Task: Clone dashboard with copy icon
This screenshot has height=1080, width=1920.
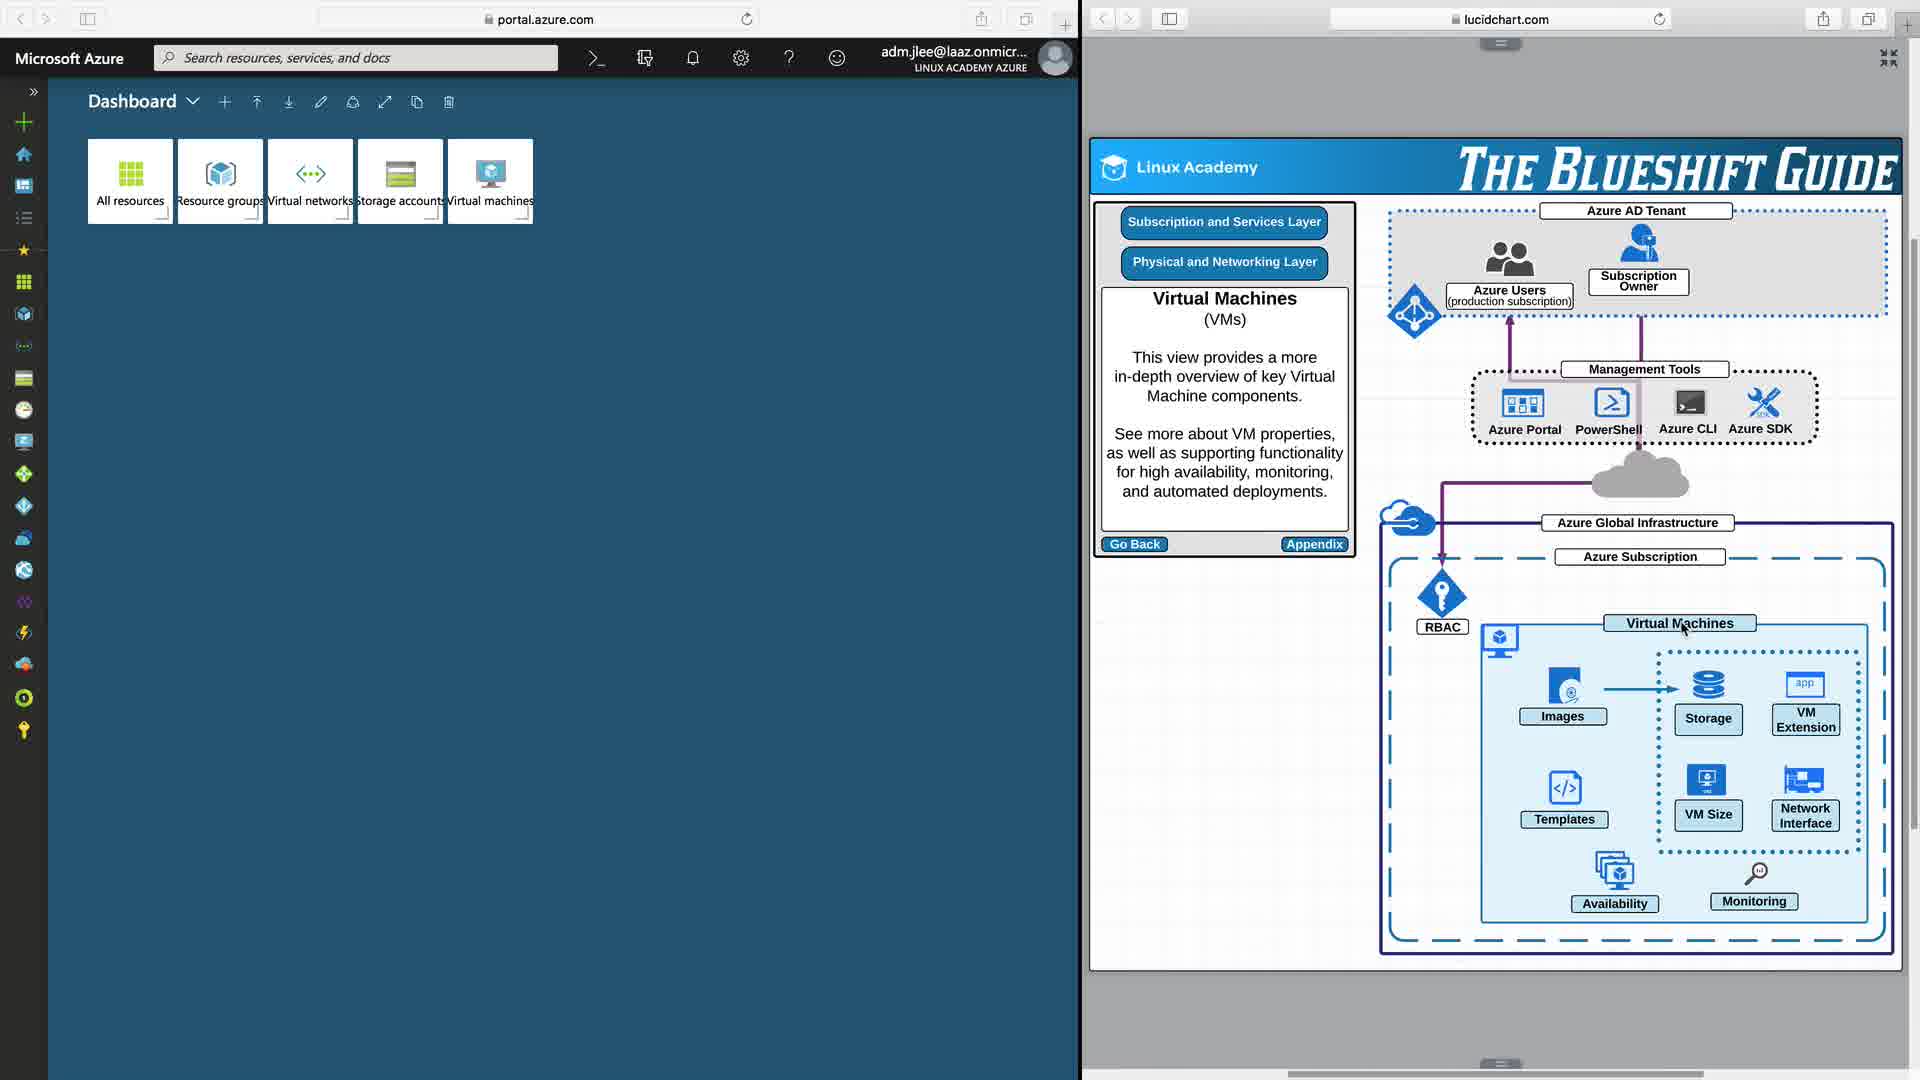Action: click(x=417, y=102)
